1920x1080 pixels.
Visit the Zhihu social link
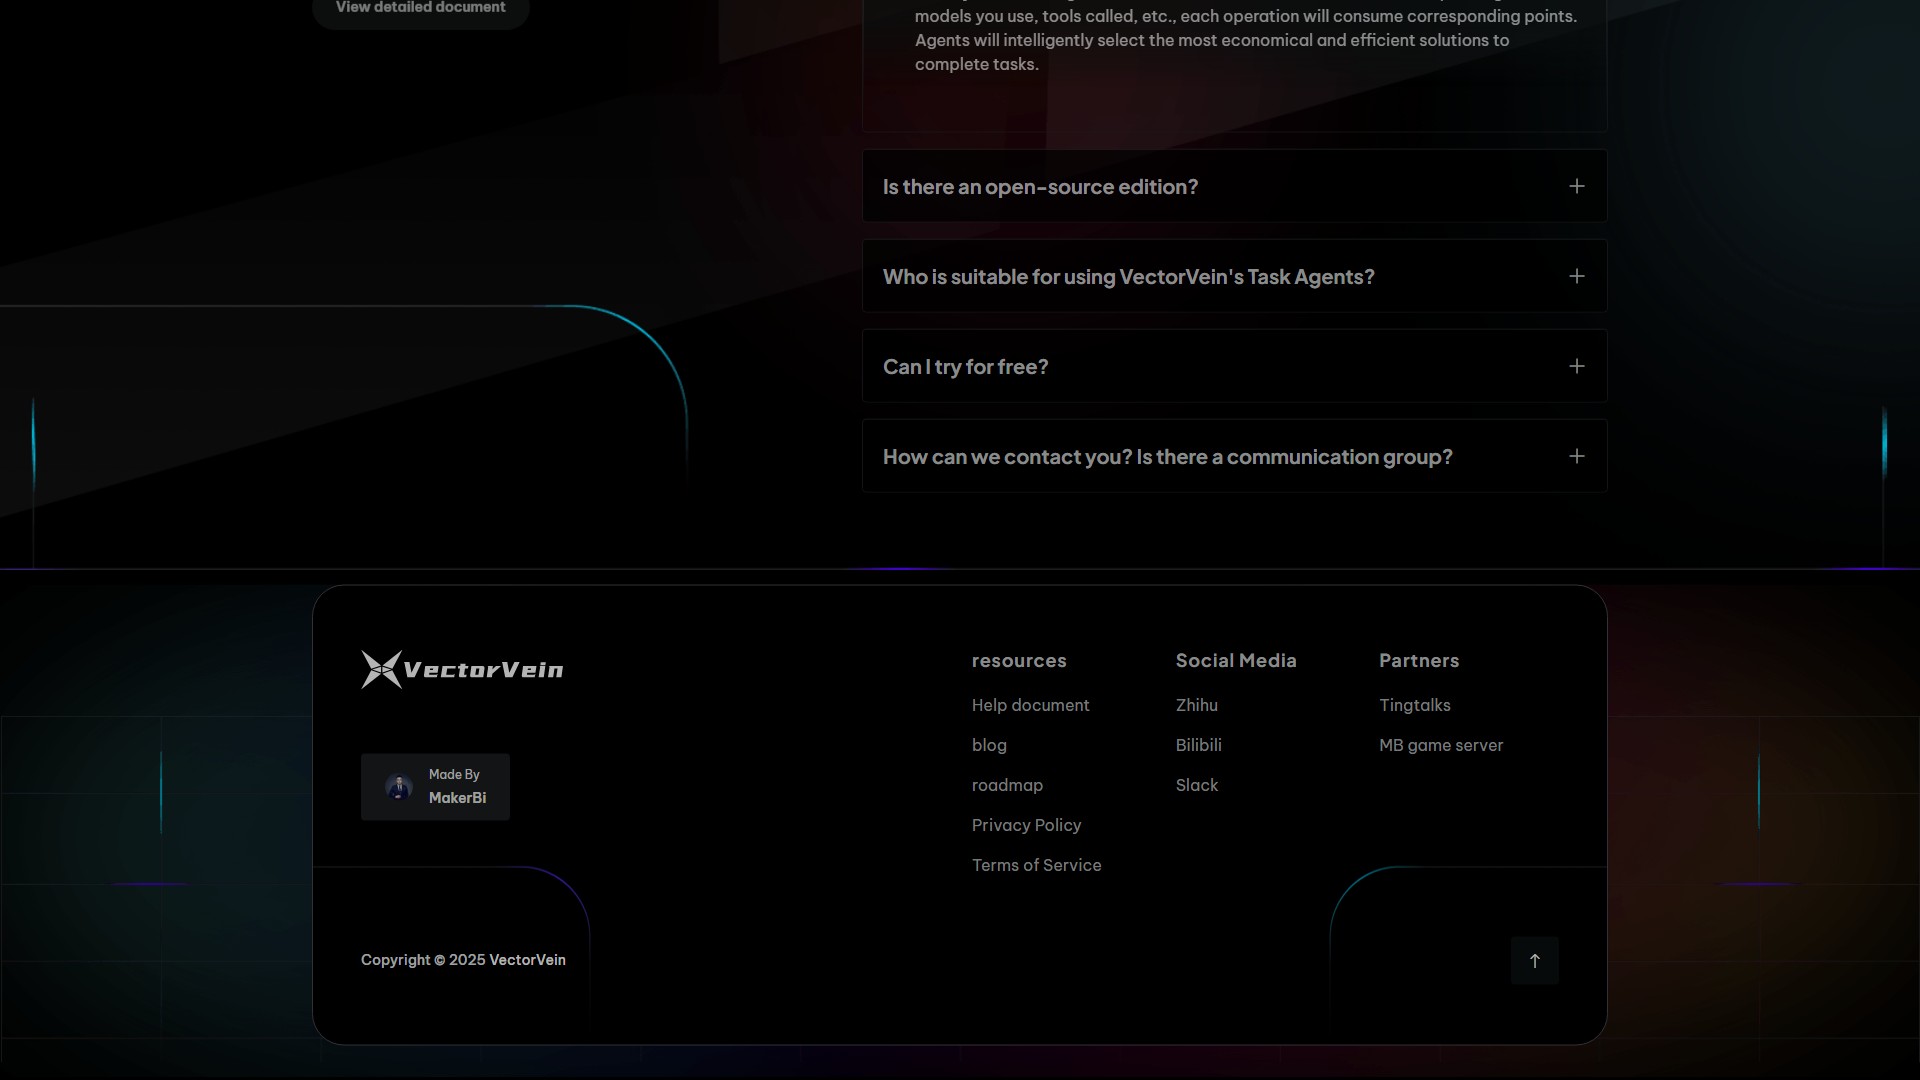1196,705
